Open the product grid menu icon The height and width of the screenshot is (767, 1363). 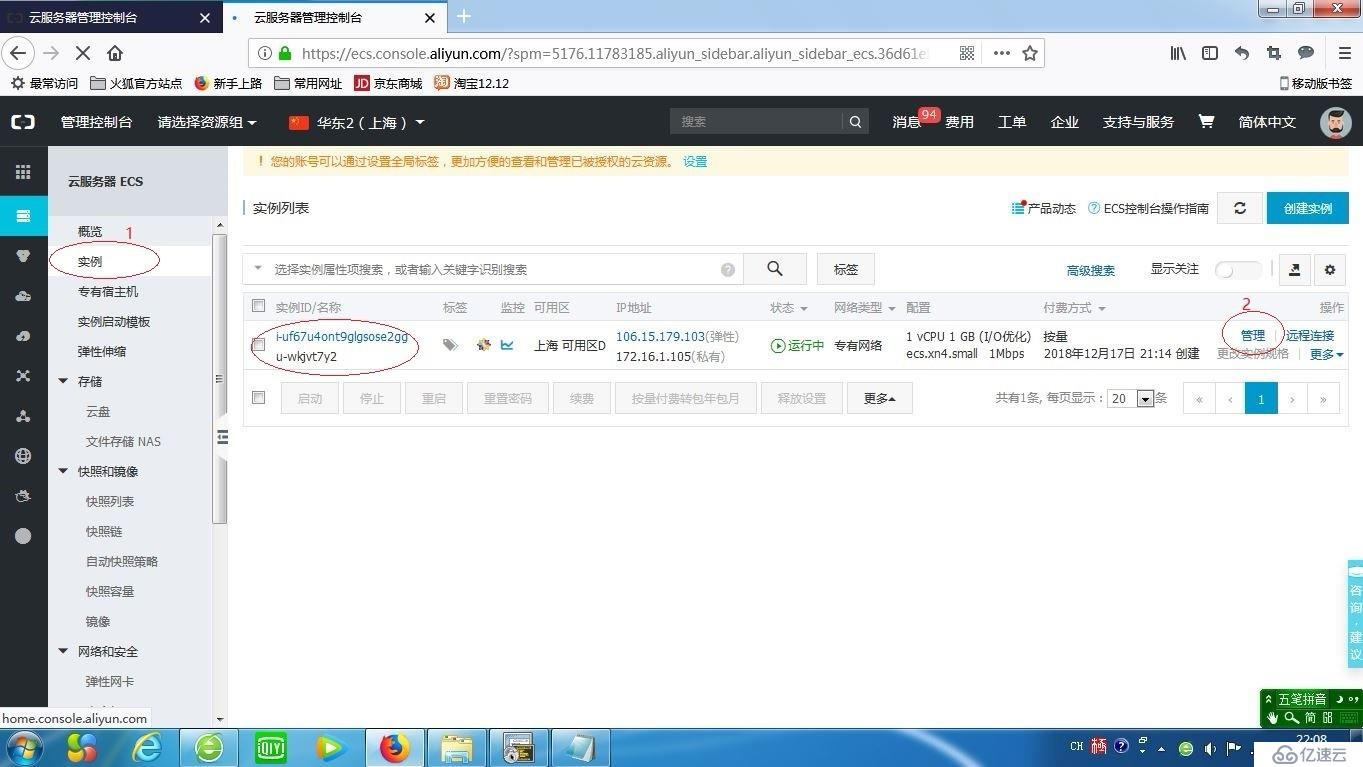pyautogui.click(x=23, y=172)
